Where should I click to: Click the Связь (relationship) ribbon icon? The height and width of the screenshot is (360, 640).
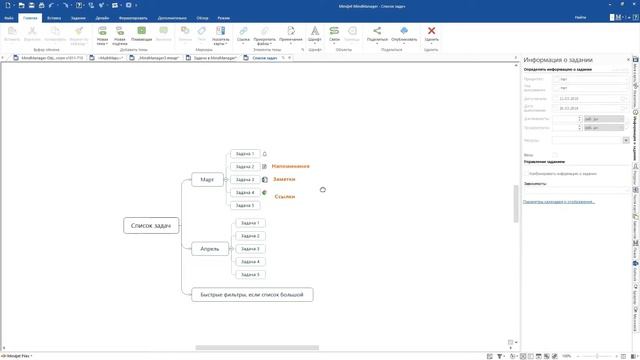(334, 31)
